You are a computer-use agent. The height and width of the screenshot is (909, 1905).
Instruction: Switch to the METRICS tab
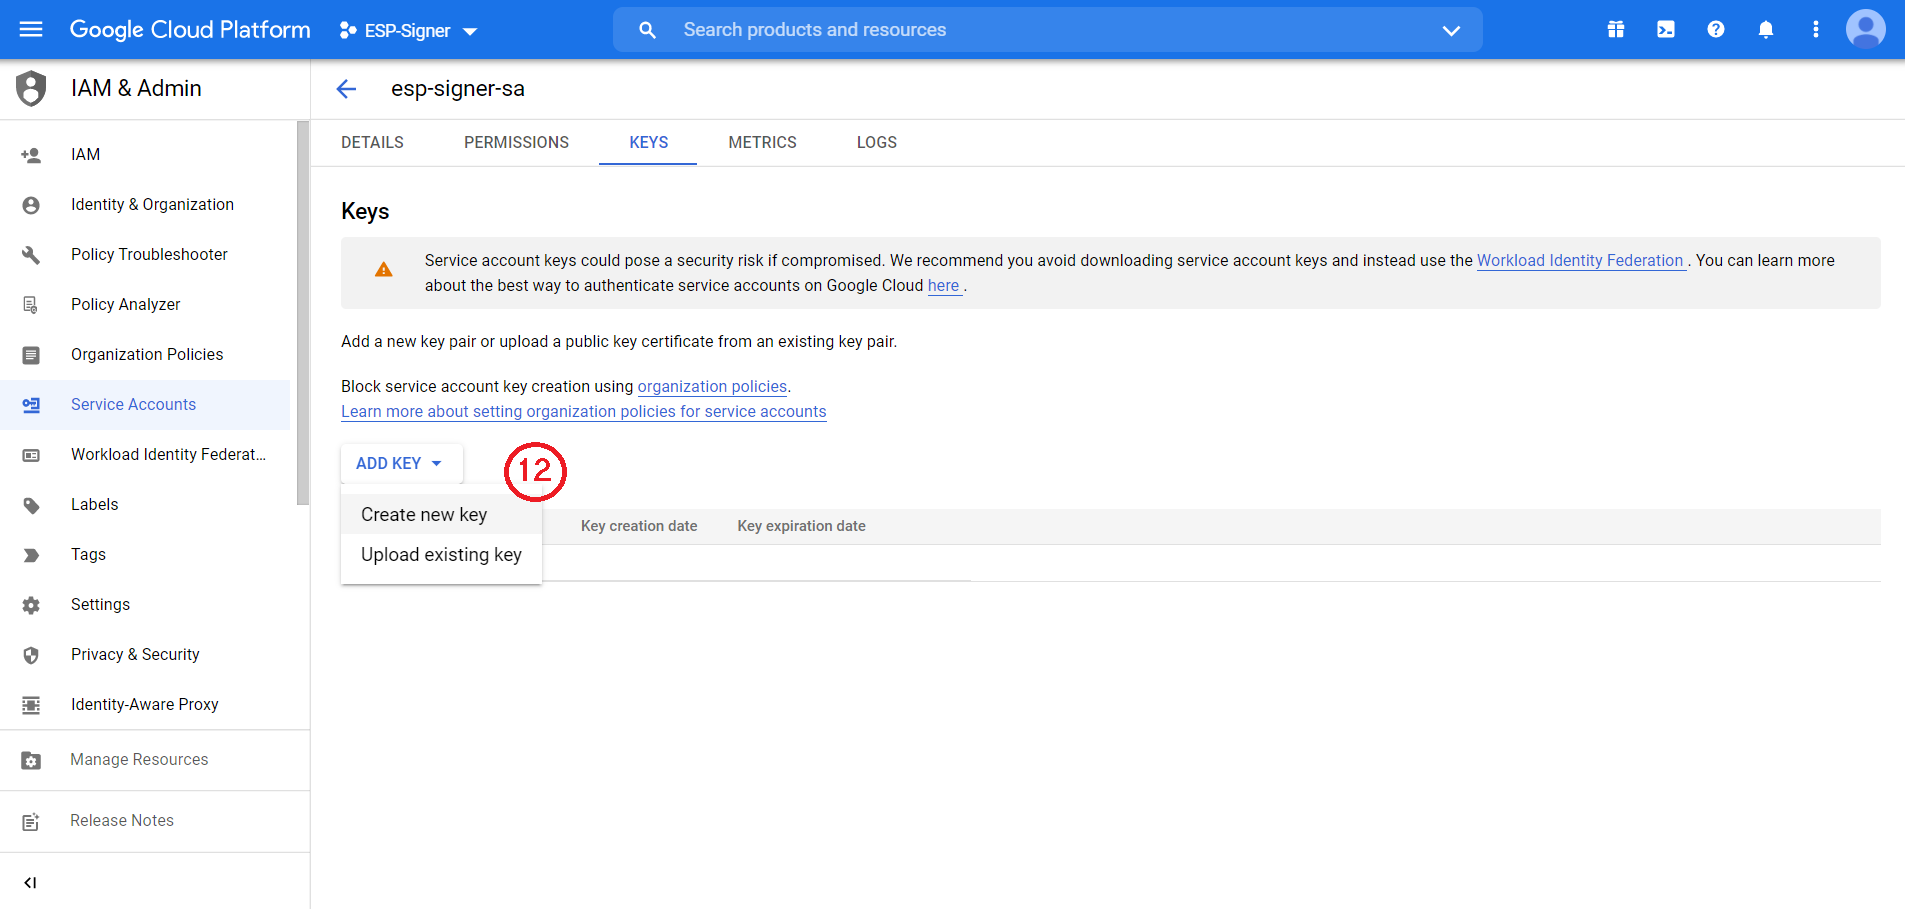(x=762, y=143)
